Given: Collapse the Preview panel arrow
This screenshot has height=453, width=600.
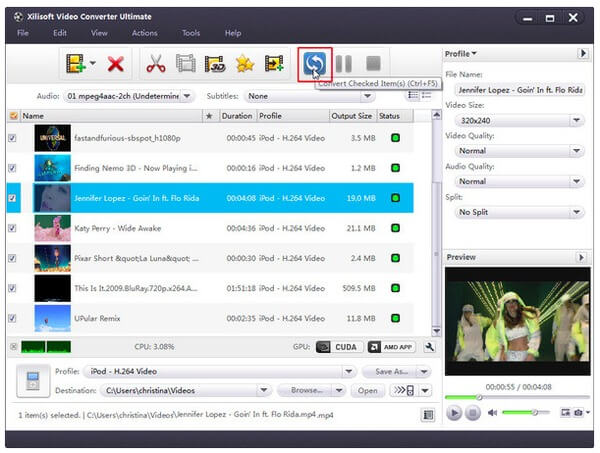Looking at the screenshot, I should 581,257.
